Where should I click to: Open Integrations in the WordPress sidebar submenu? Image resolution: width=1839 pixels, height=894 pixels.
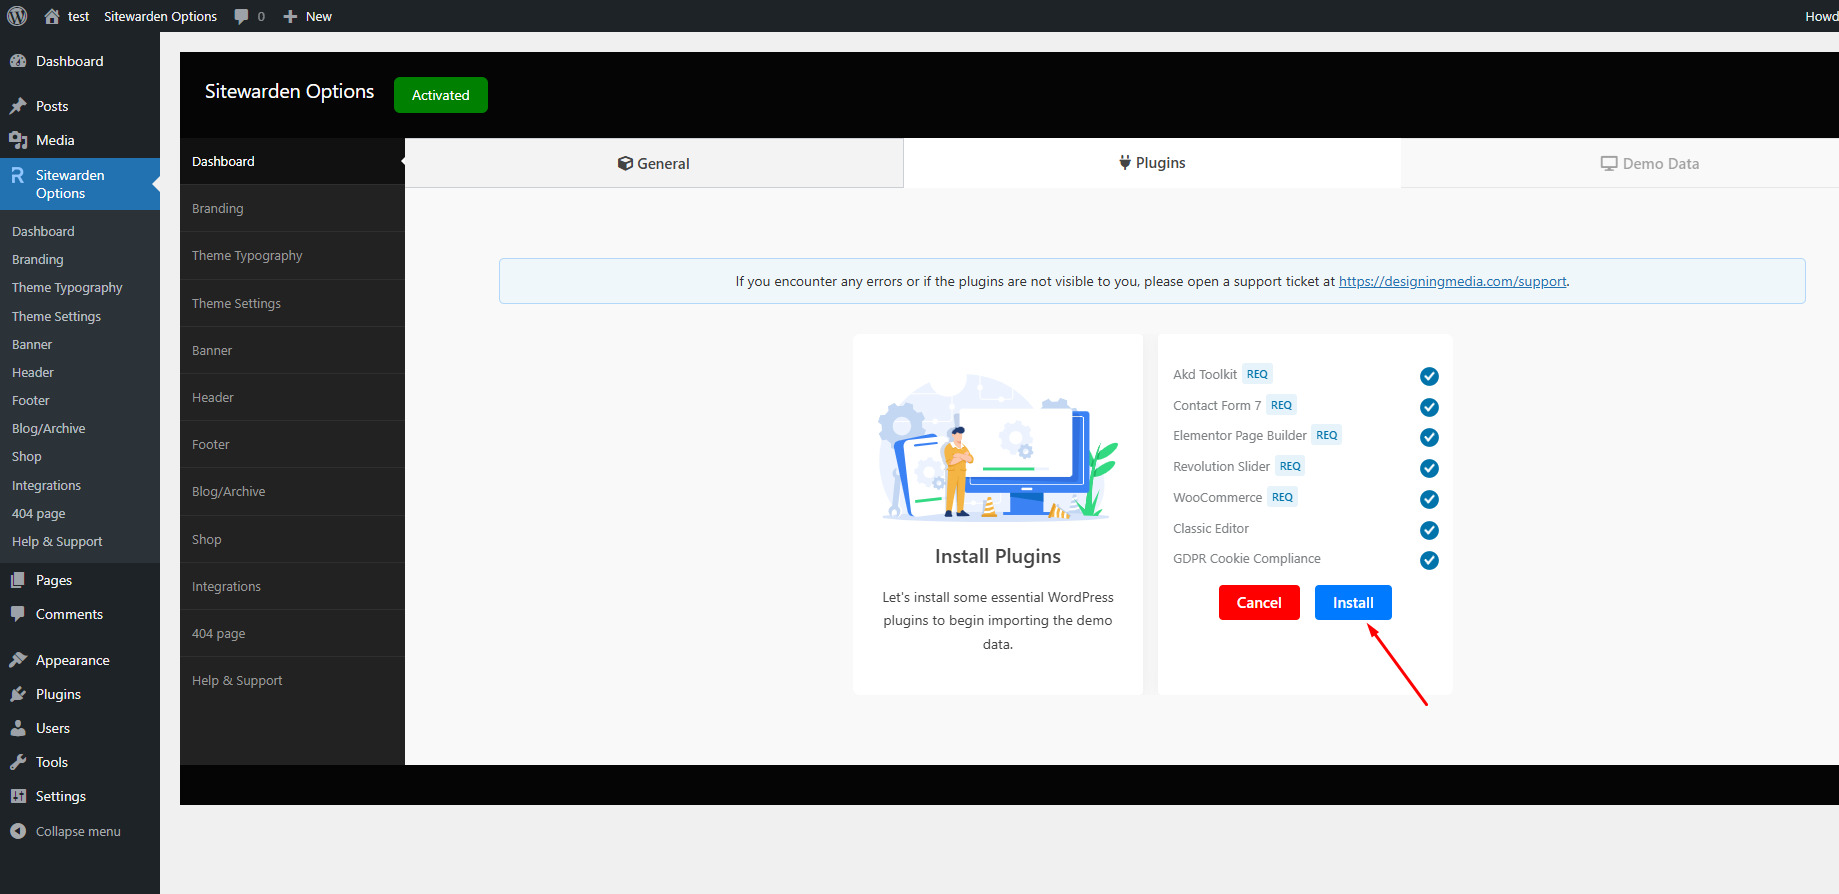pyautogui.click(x=46, y=485)
